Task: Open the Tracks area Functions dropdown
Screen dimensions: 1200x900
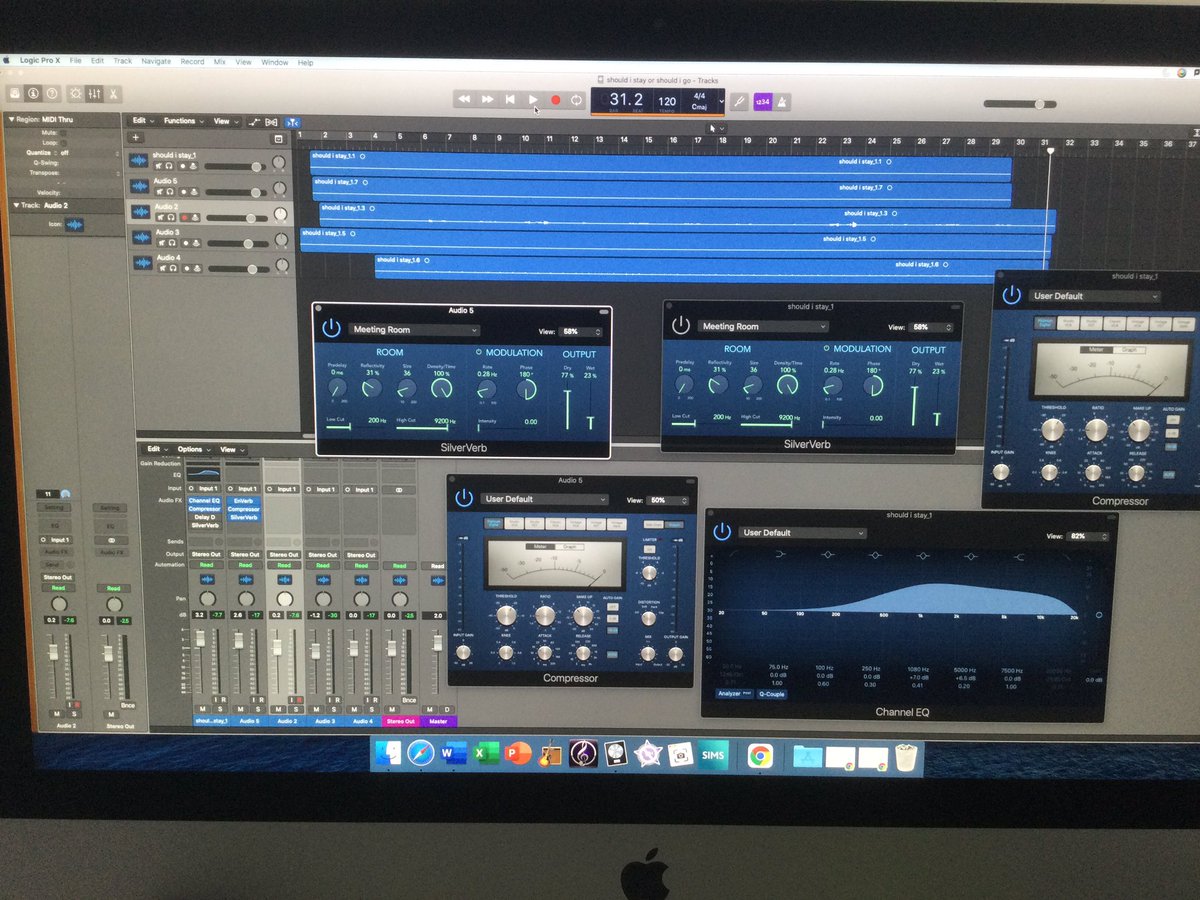Action: click(x=182, y=121)
